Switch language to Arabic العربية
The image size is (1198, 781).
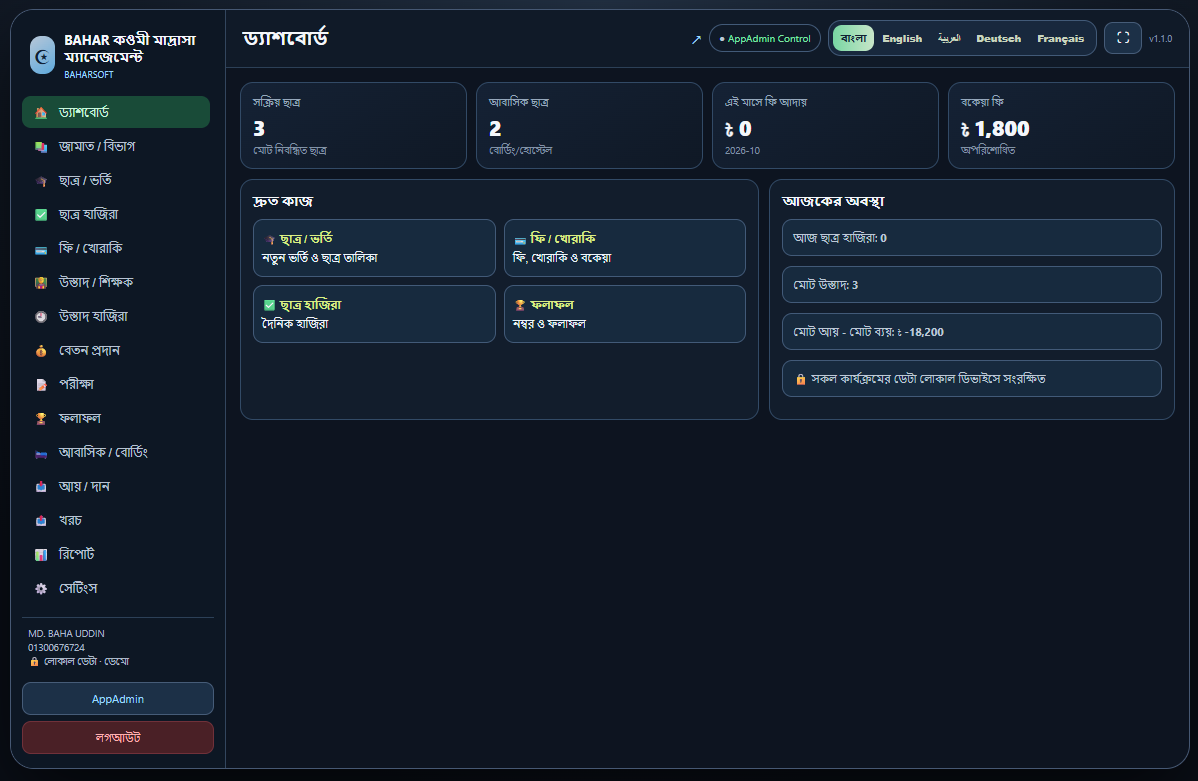(949, 38)
